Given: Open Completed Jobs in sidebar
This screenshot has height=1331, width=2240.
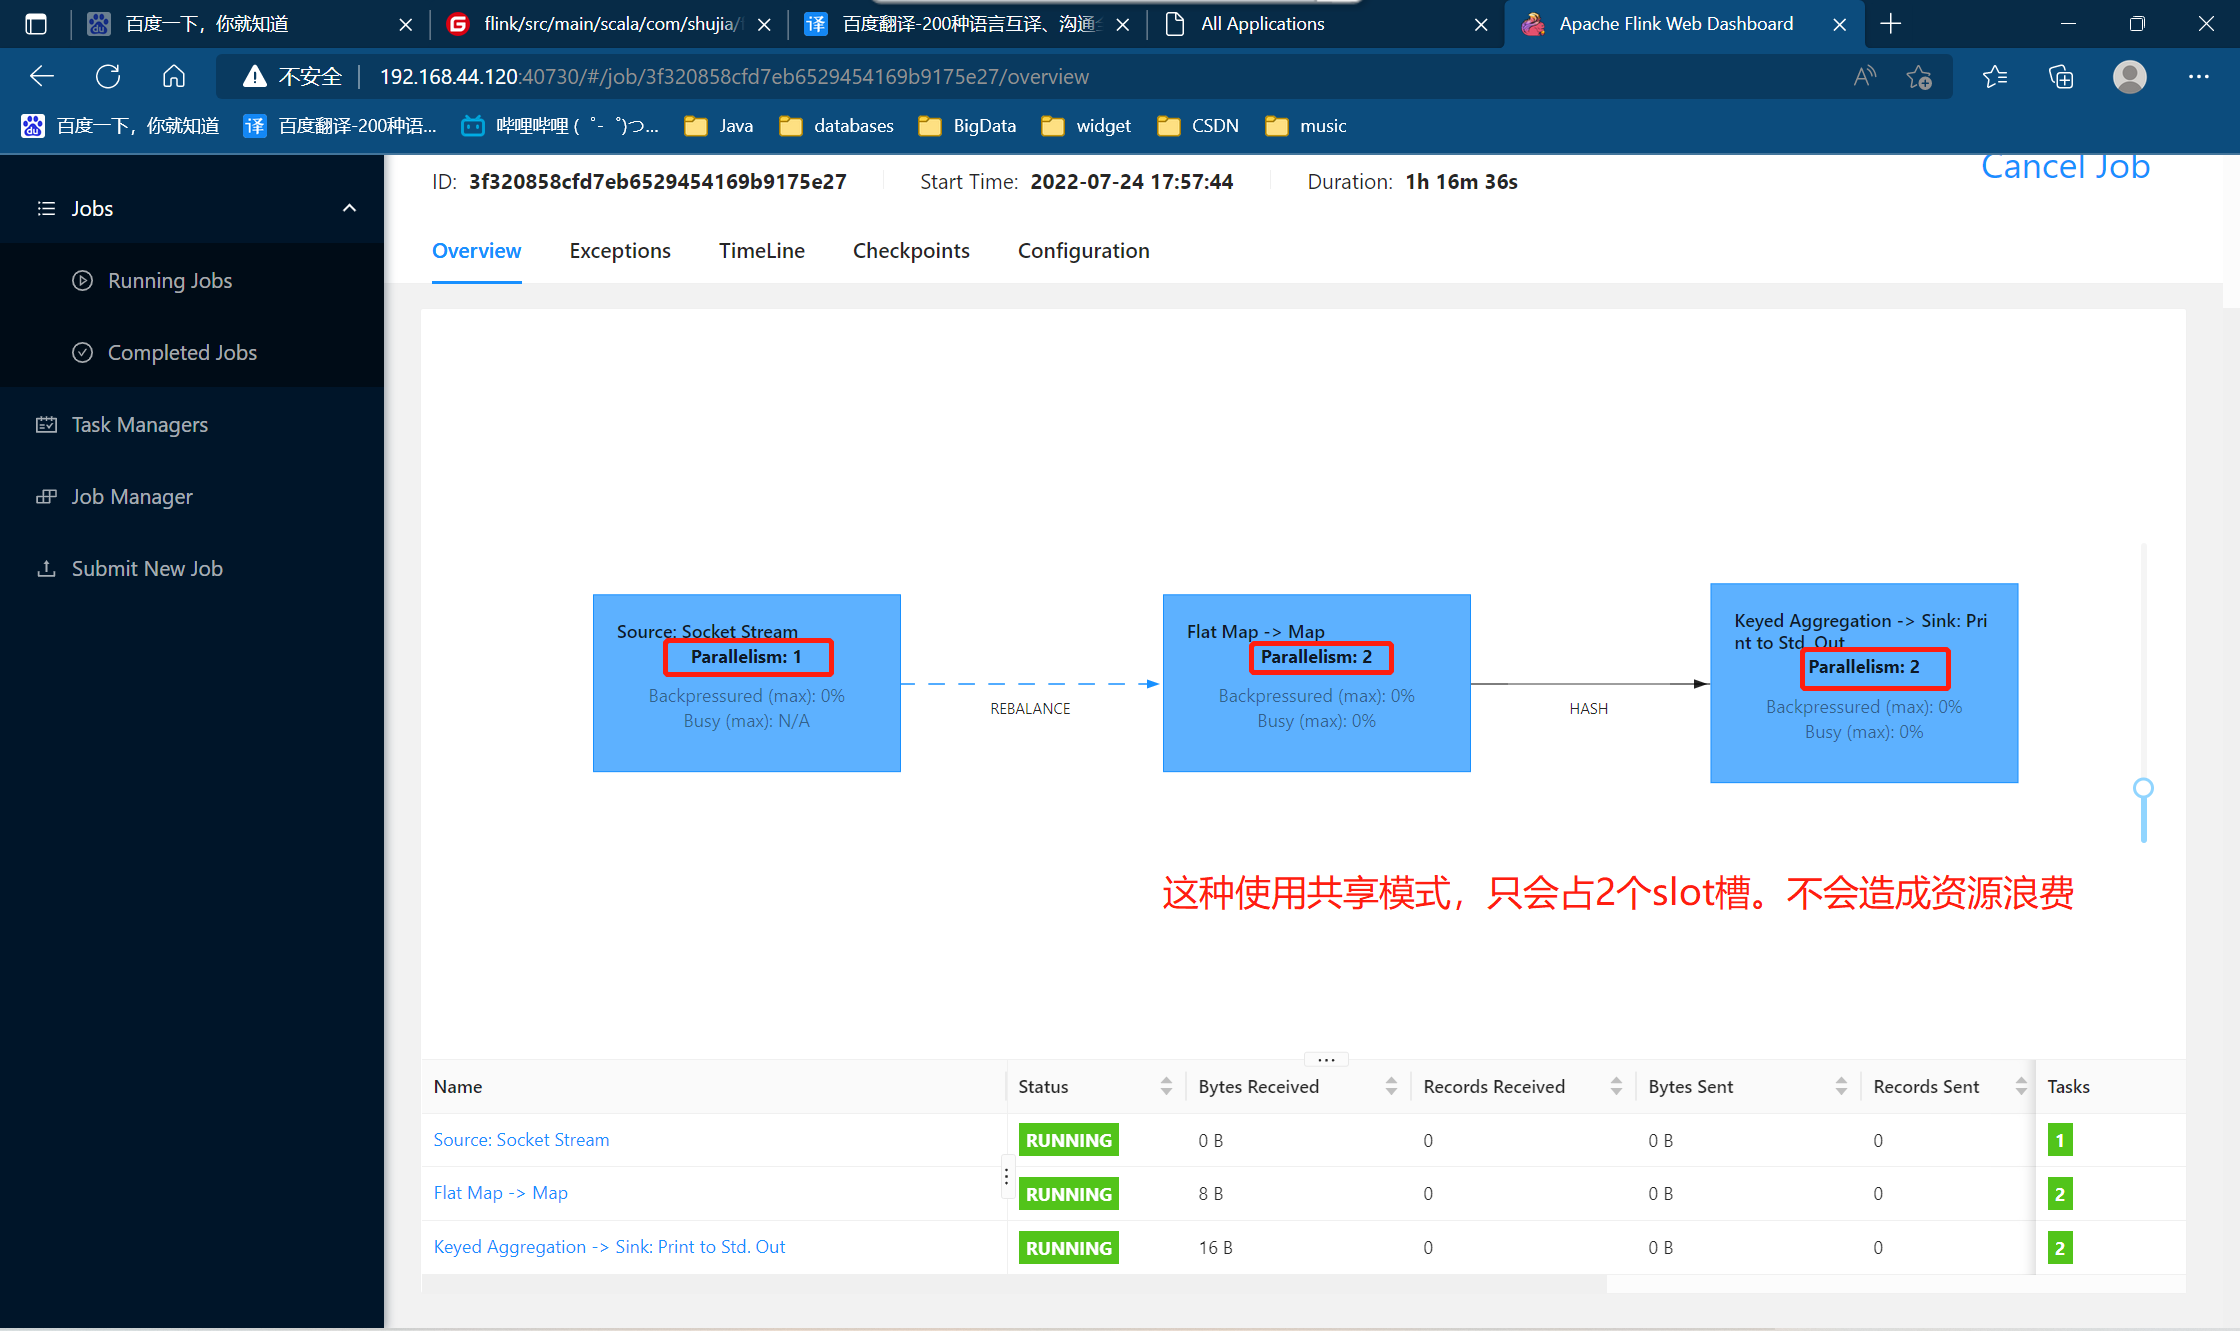Looking at the screenshot, I should [182, 352].
